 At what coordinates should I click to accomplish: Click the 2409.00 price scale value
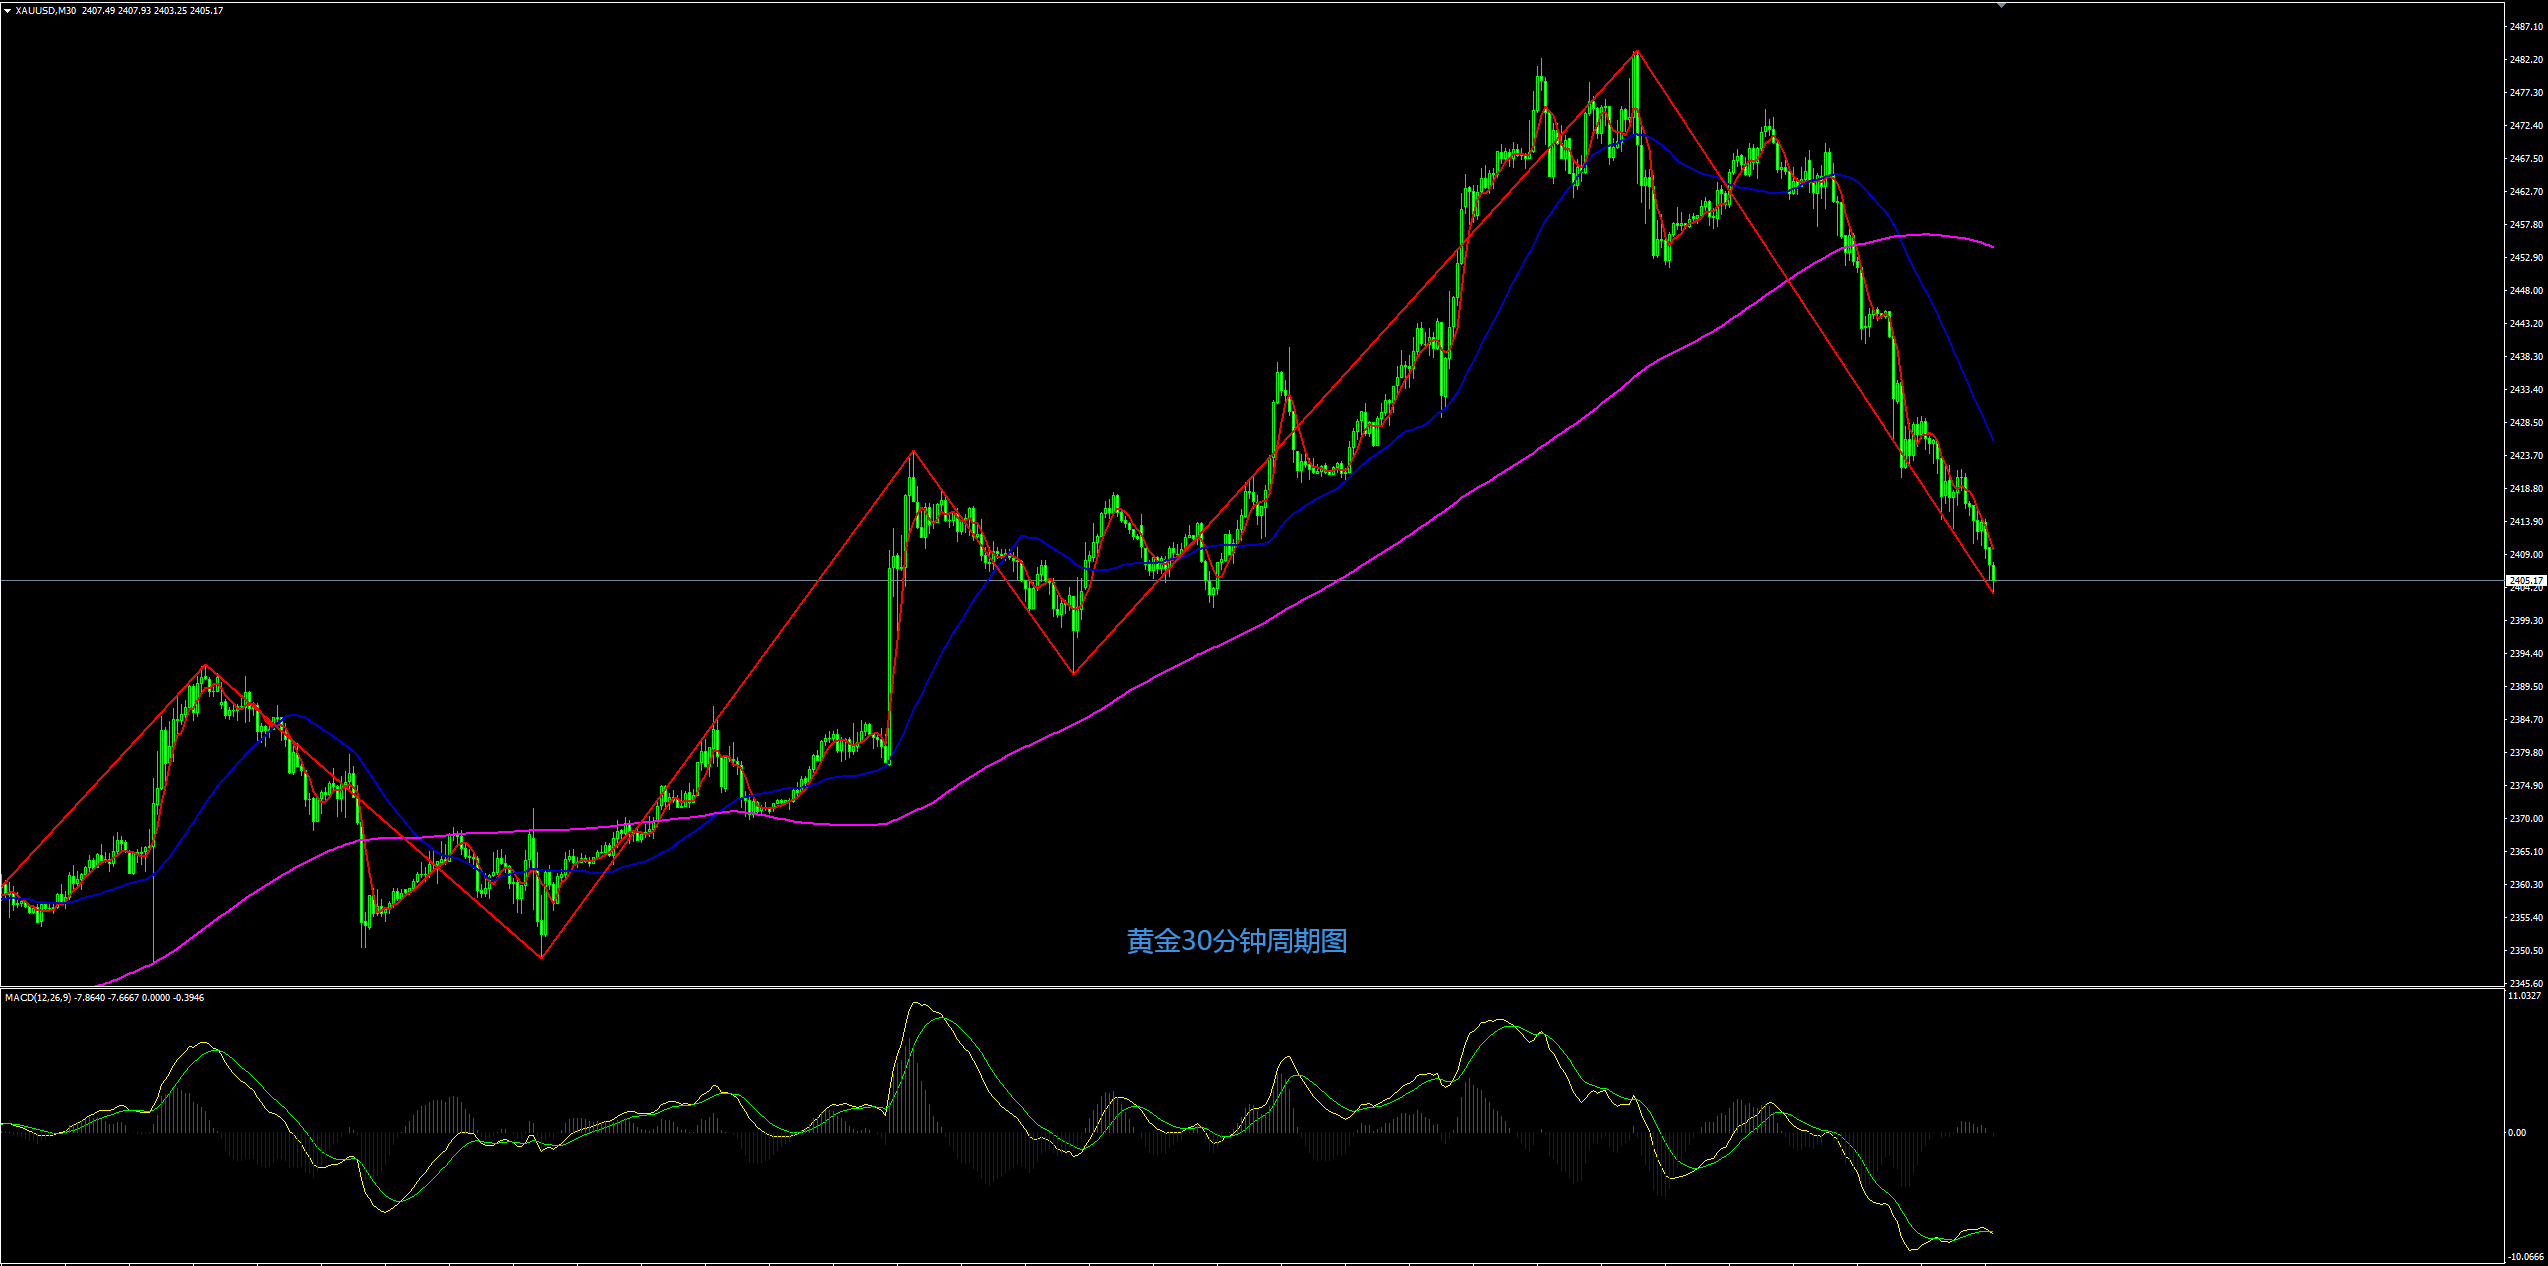coord(2526,555)
